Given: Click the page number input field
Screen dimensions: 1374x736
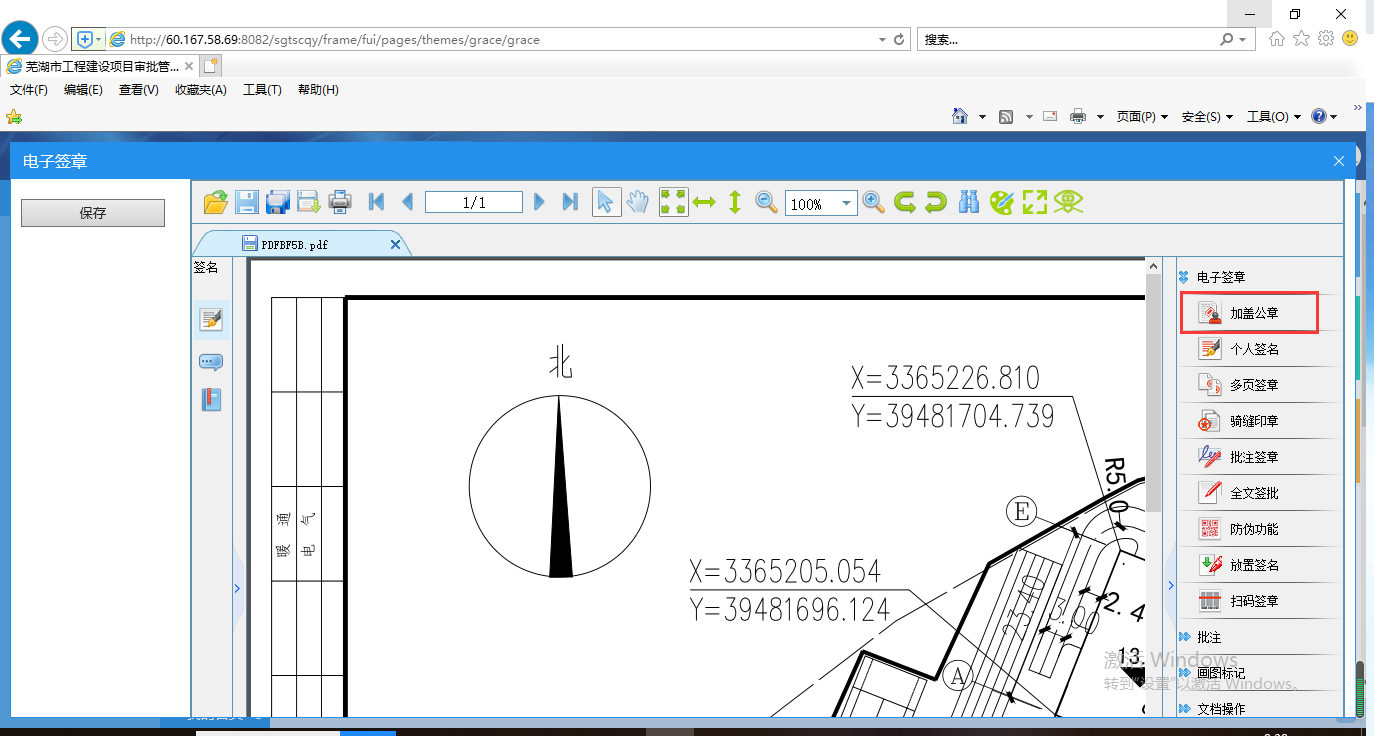Looking at the screenshot, I should click(473, 203).
